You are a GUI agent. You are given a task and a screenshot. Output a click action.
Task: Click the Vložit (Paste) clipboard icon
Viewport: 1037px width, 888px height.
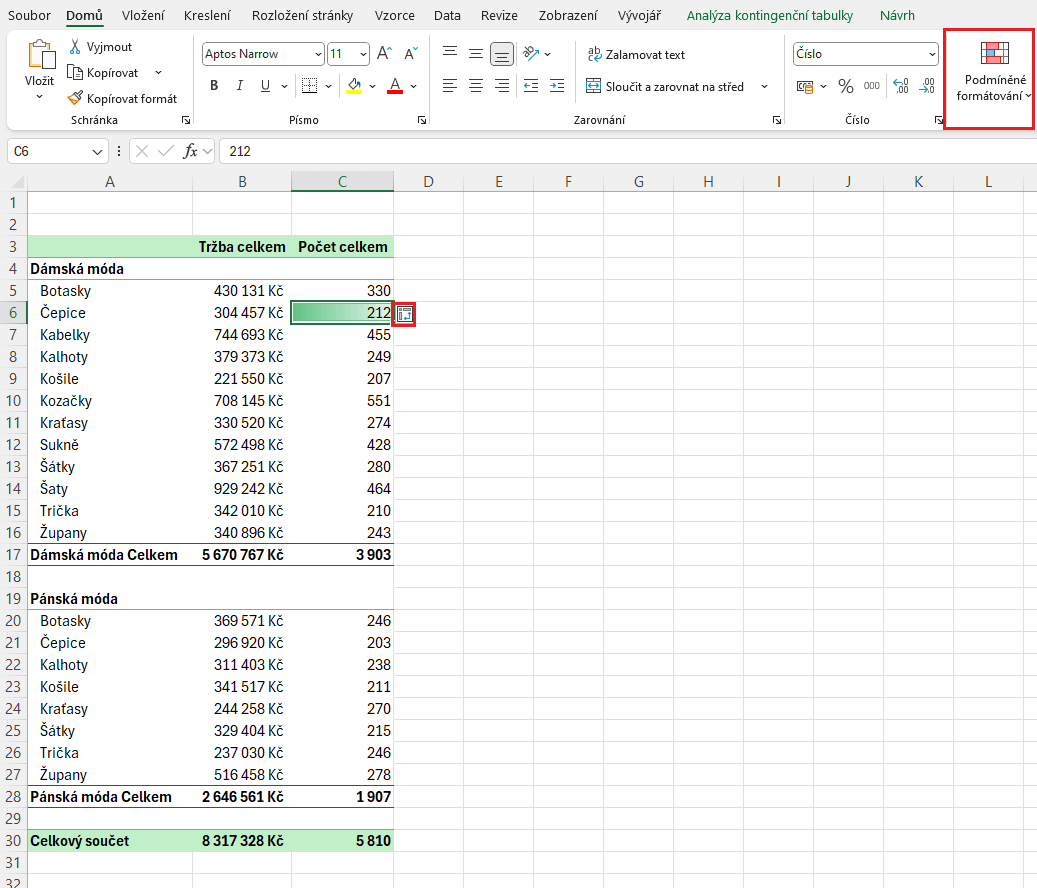(x=40, y=56)
